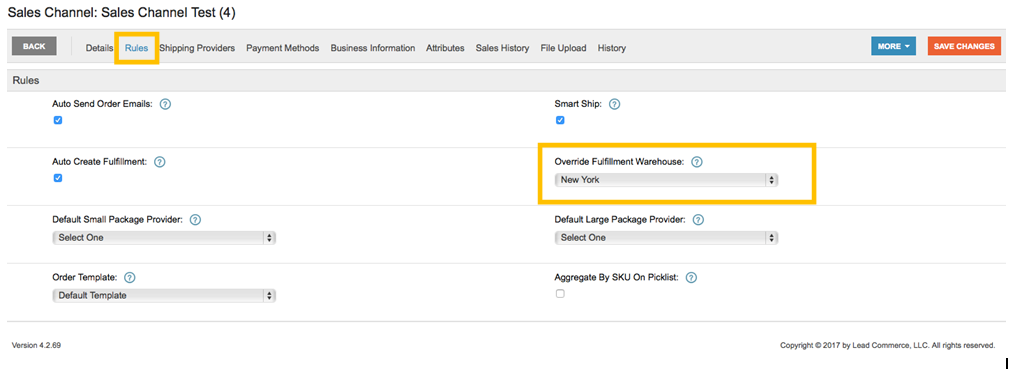The width and height of the screenshot is (1016, 369).
Task: Click the BACK button
Action: (34, 46)
